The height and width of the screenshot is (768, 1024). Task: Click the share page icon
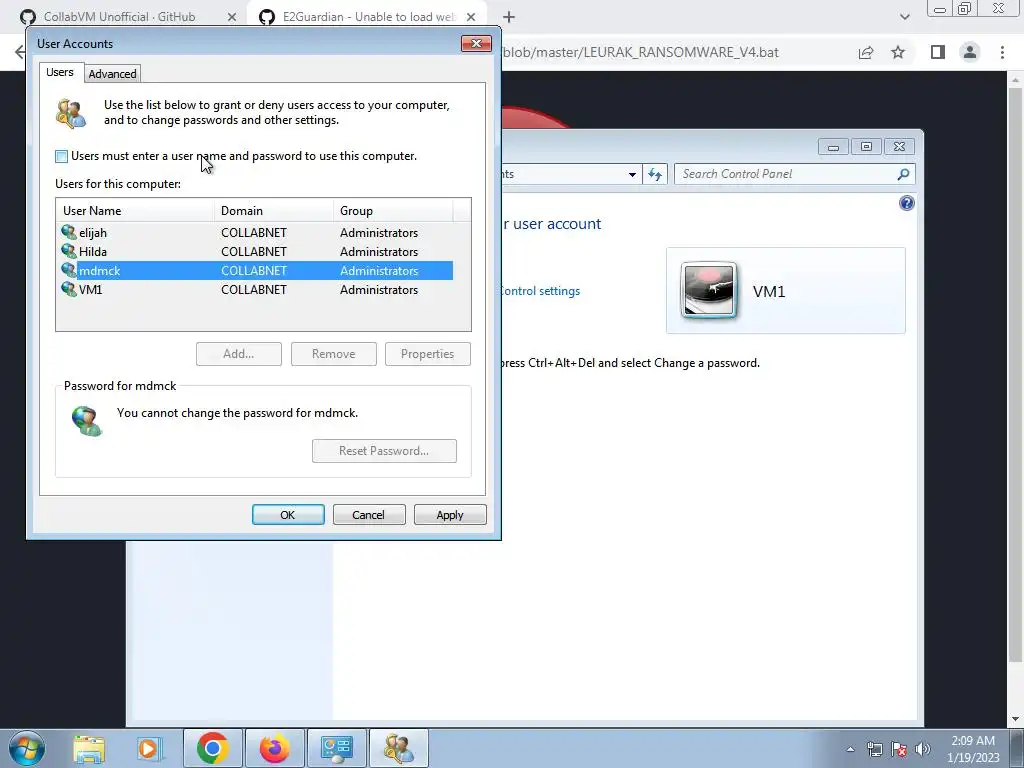tap(866, 52)
